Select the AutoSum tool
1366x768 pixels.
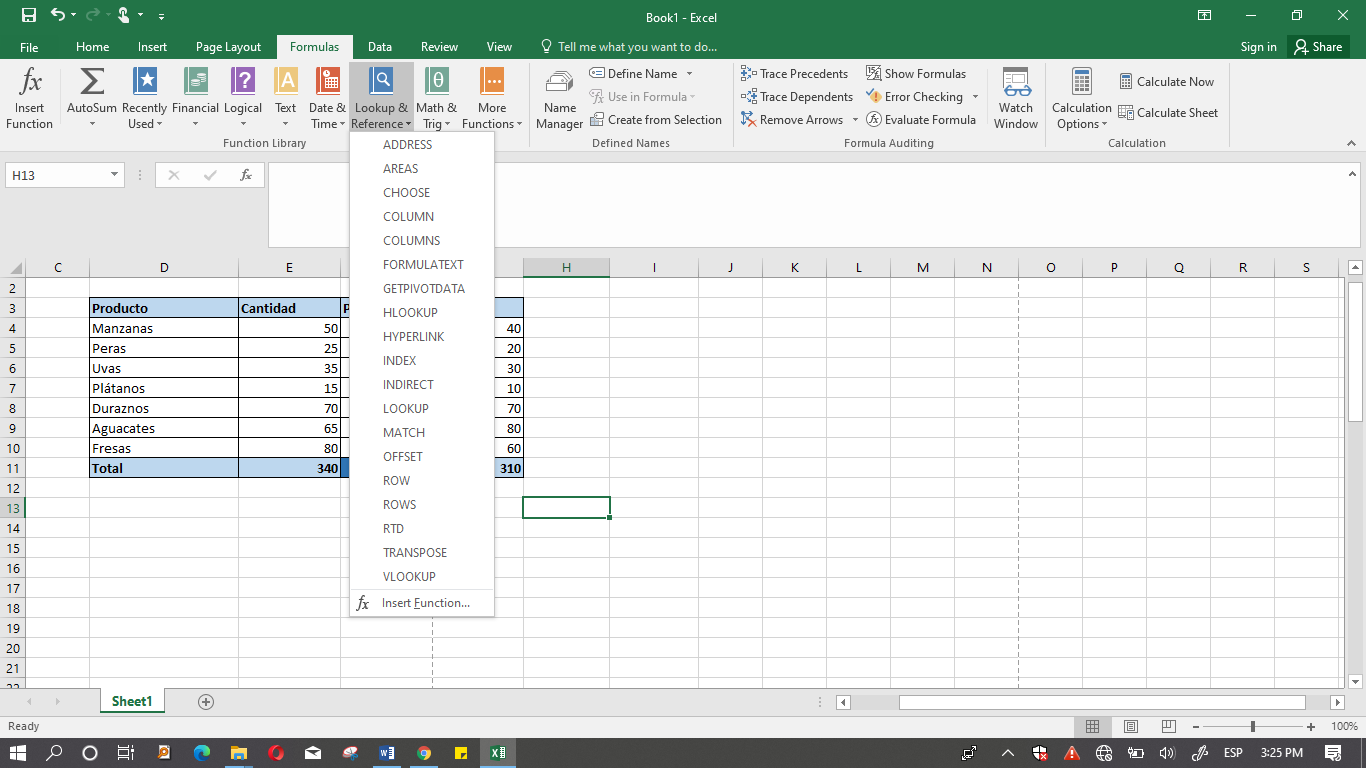[92, 97]
